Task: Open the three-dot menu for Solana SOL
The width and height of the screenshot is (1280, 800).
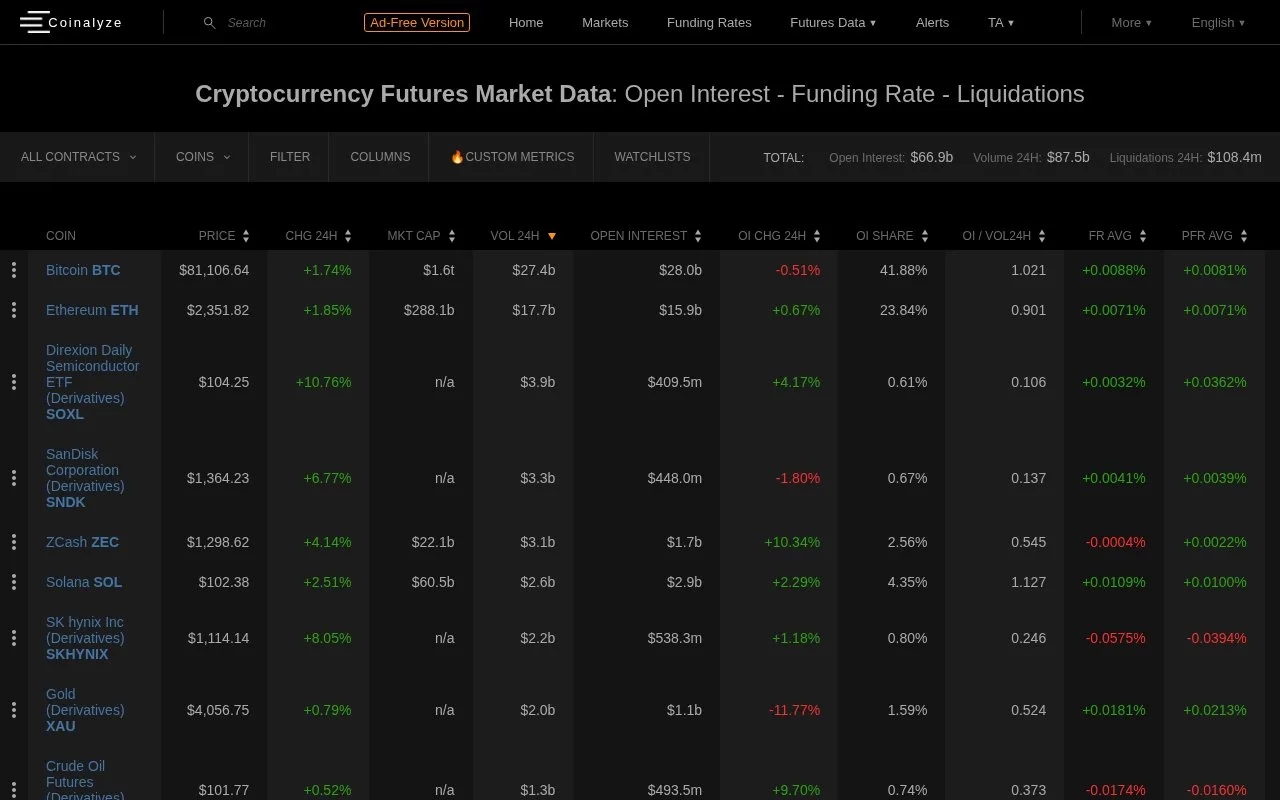Action: coord(14,582)
